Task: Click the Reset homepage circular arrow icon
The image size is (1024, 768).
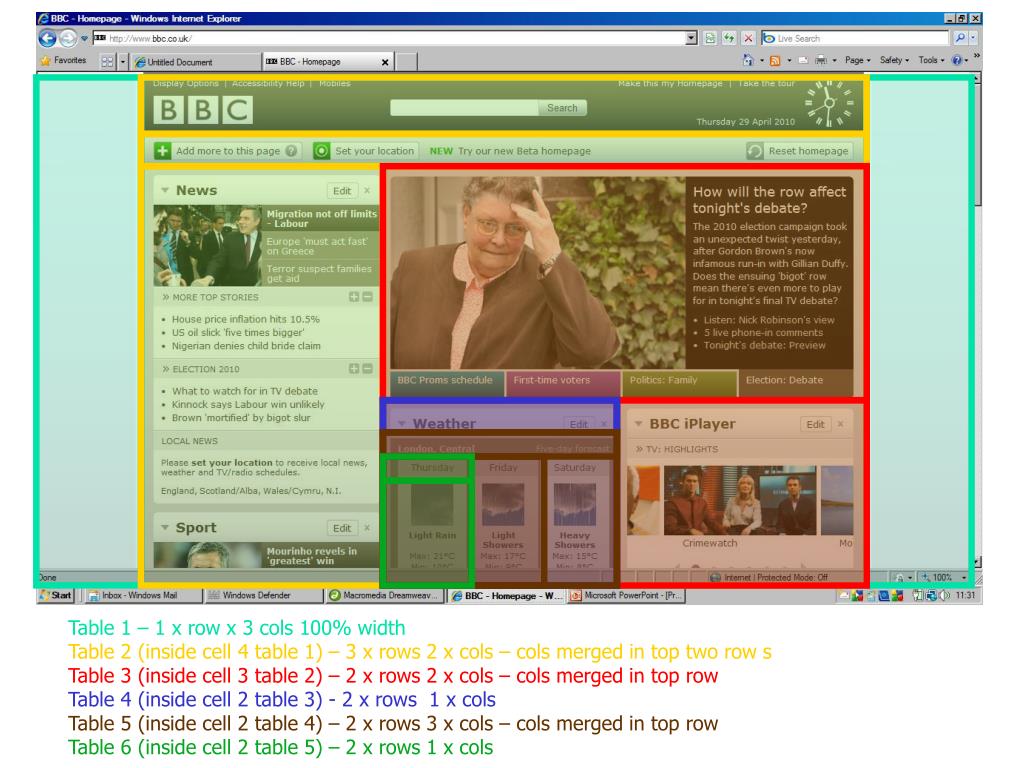Action: coord(755,151)
